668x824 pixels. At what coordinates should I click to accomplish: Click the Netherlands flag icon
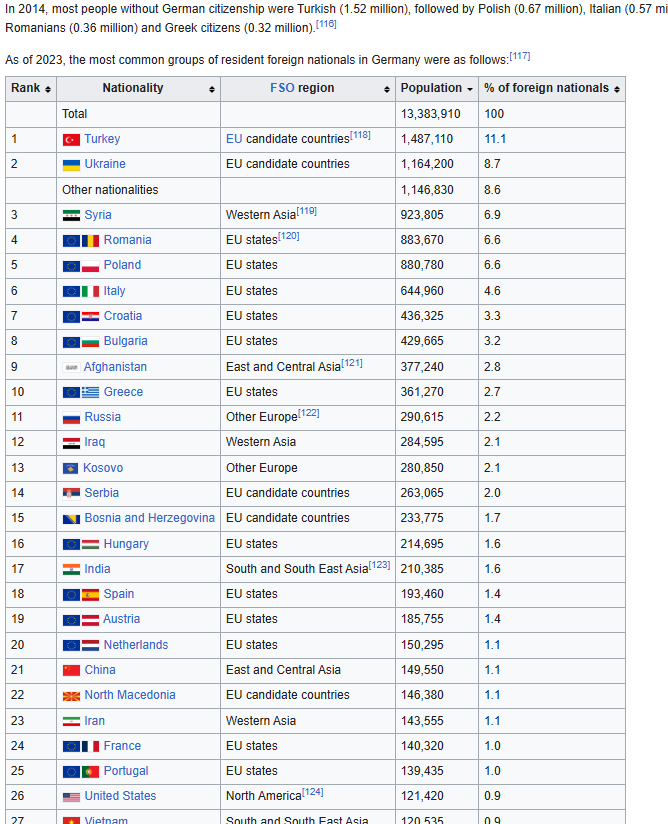pyautogui.click(x=90, y=645)
